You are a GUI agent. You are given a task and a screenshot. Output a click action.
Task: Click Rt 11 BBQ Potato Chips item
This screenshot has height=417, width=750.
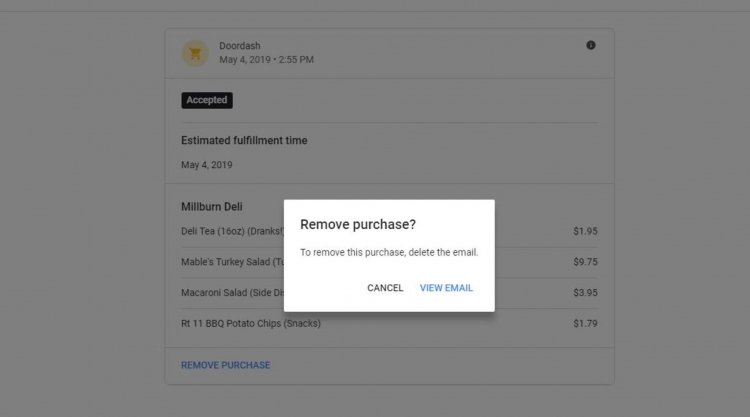point(251,324)
